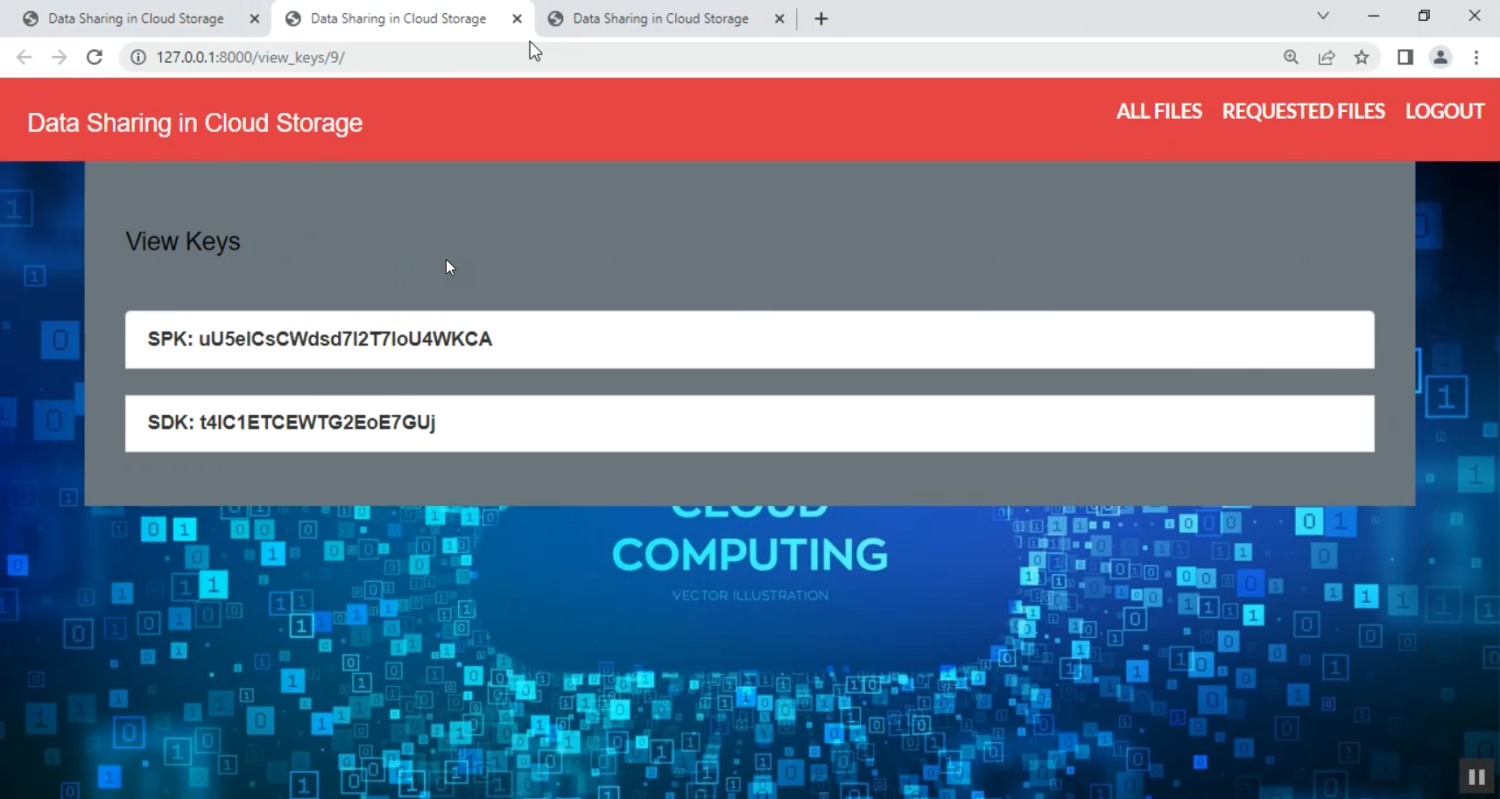This screenshot has height=799, width=1500.
Task: Close the active browser tab
Action: 517,18
